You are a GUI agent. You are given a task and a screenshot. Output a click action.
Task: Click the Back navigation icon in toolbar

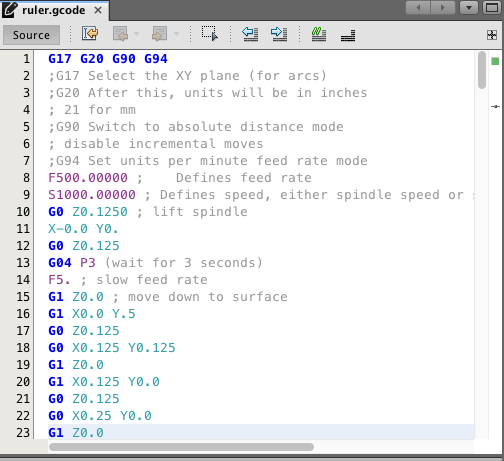120,34
